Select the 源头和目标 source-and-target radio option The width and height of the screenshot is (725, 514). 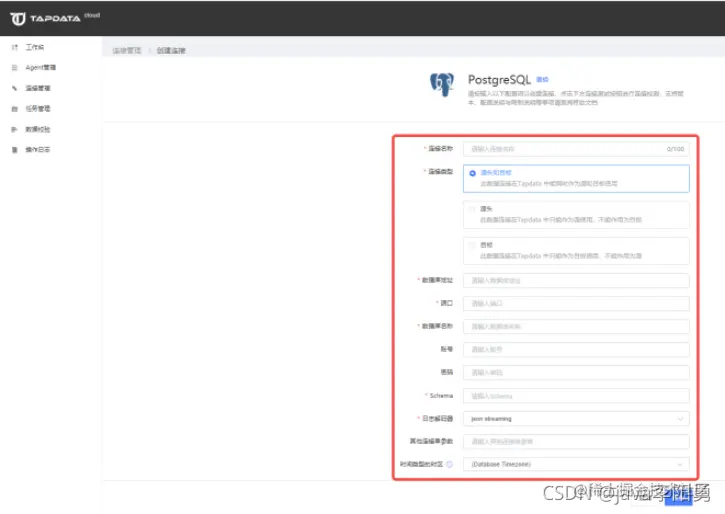pos(576,178)
